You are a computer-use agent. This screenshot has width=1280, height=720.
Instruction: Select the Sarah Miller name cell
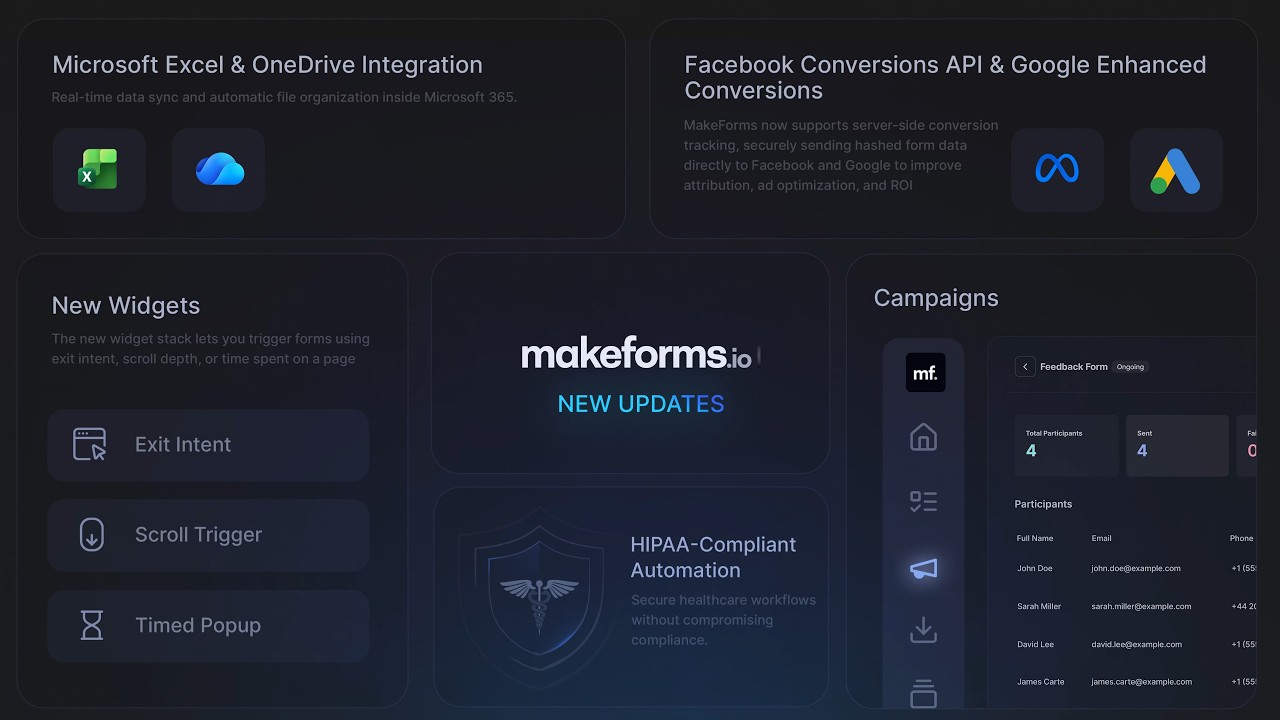pyautogui.click(x=1039, y=606)
